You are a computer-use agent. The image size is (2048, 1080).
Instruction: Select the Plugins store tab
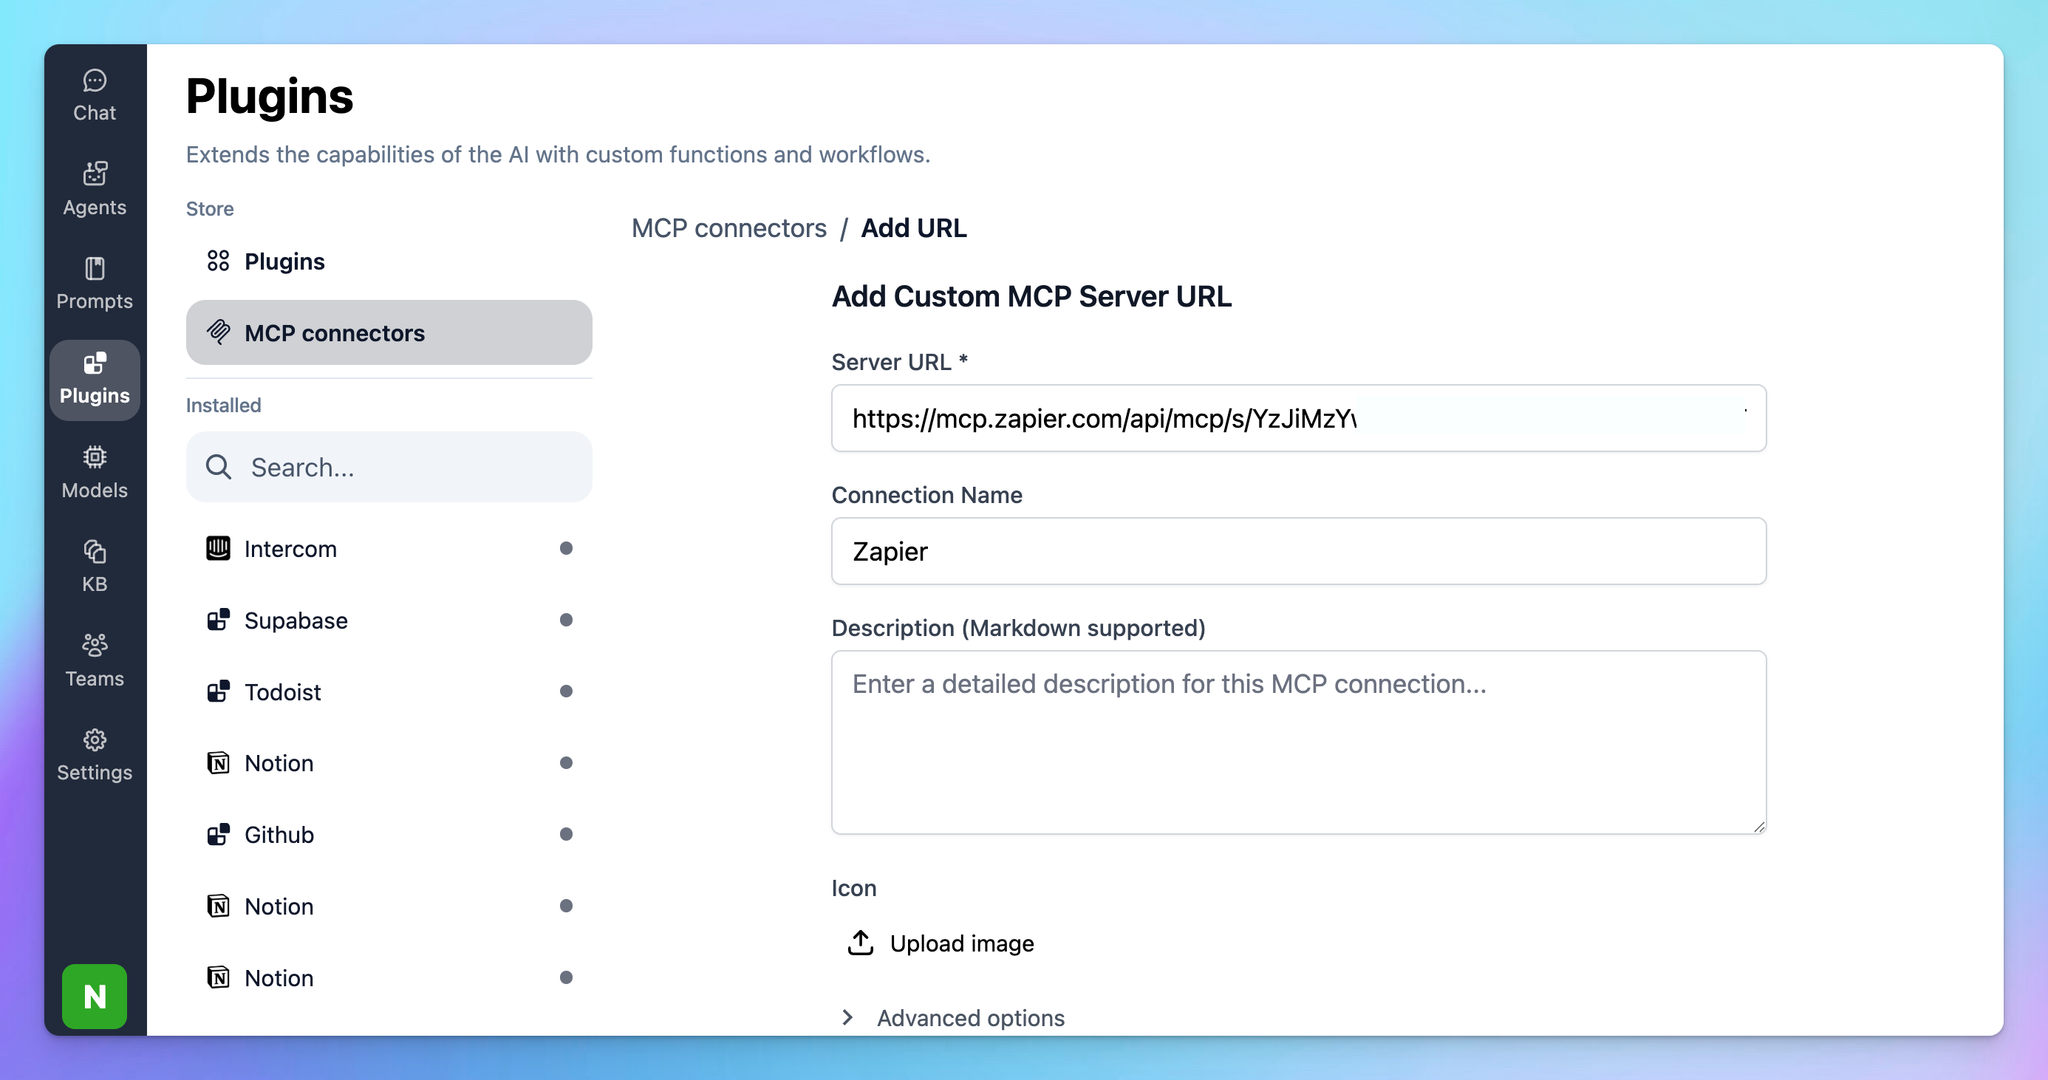pos(285,261)
